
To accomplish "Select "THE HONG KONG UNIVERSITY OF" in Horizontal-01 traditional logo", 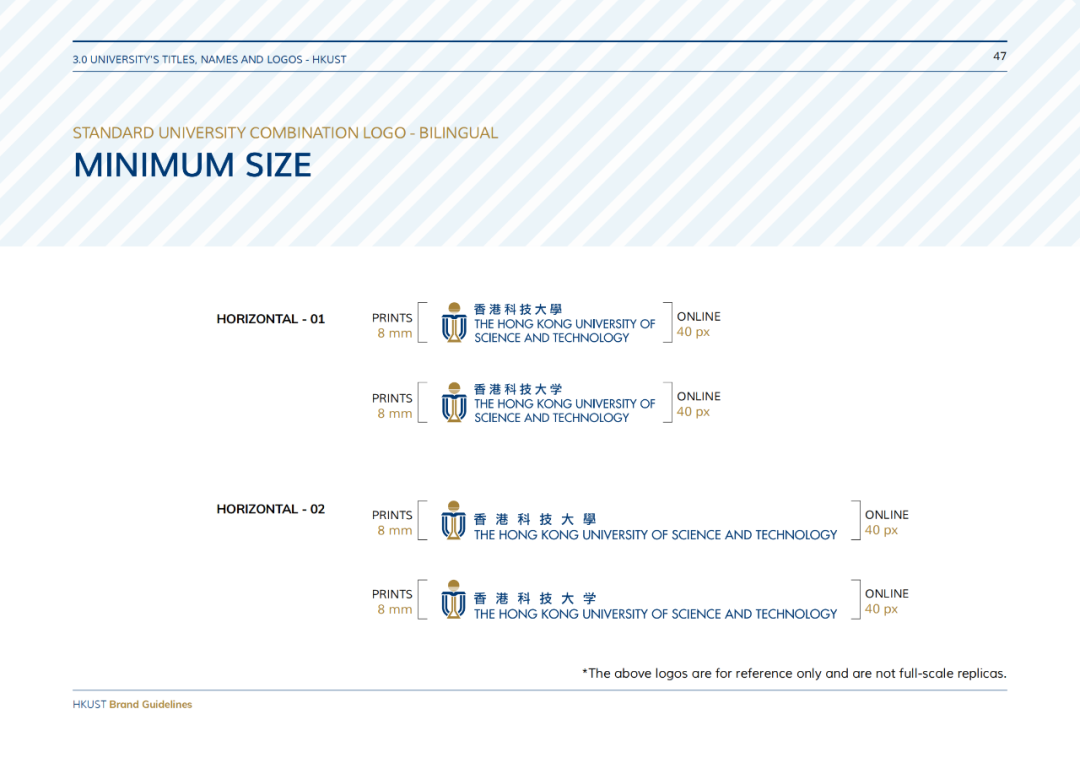I will [565, 324].
